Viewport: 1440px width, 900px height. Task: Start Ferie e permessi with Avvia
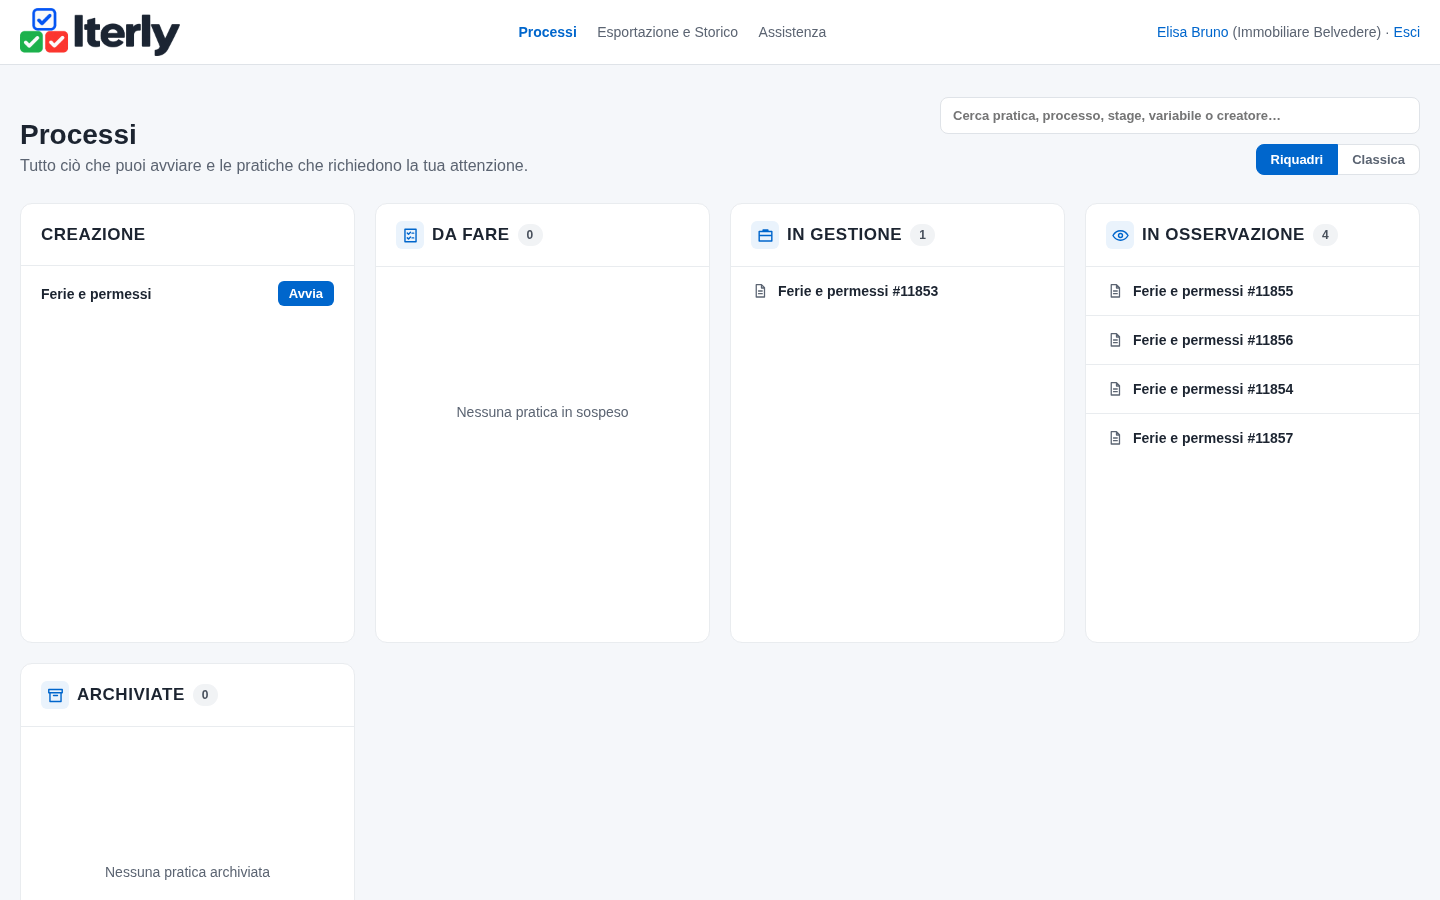306,293
